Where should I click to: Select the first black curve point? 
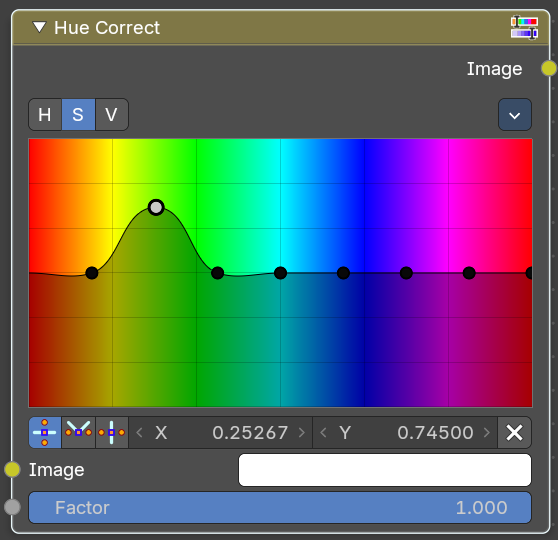[92, 273]
